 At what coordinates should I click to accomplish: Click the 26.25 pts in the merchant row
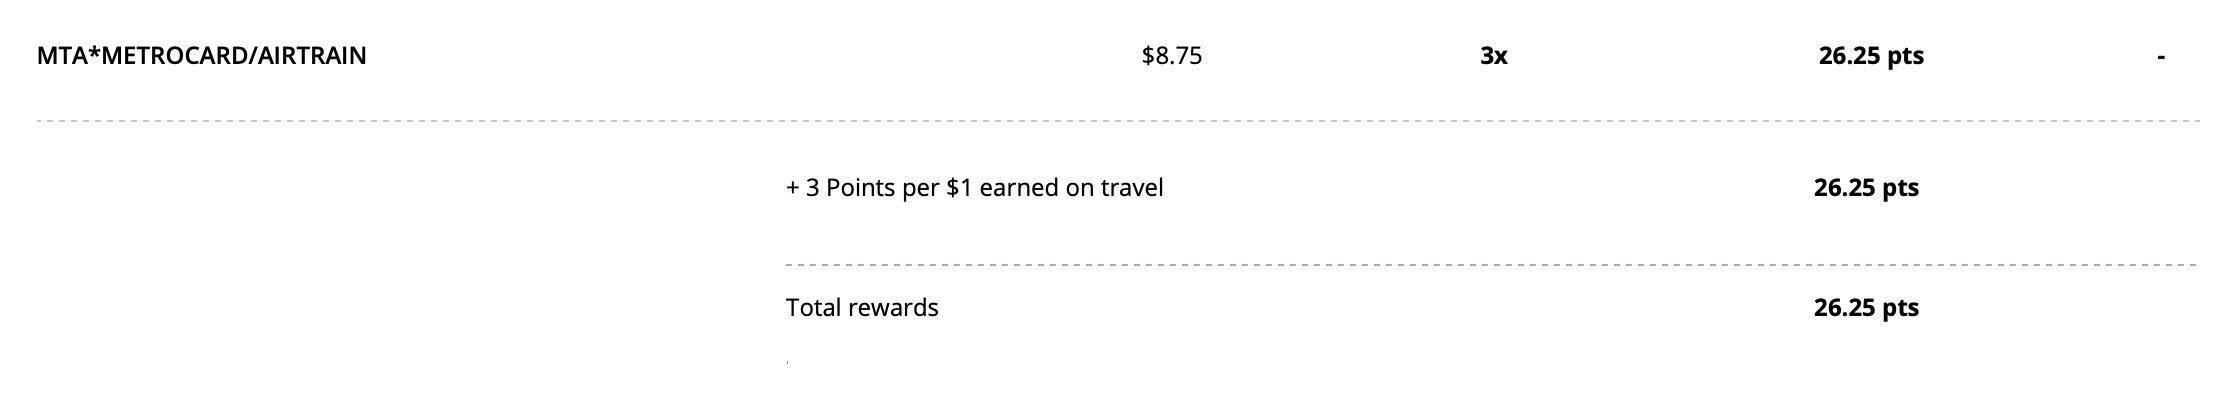(x=1870, y=56)
